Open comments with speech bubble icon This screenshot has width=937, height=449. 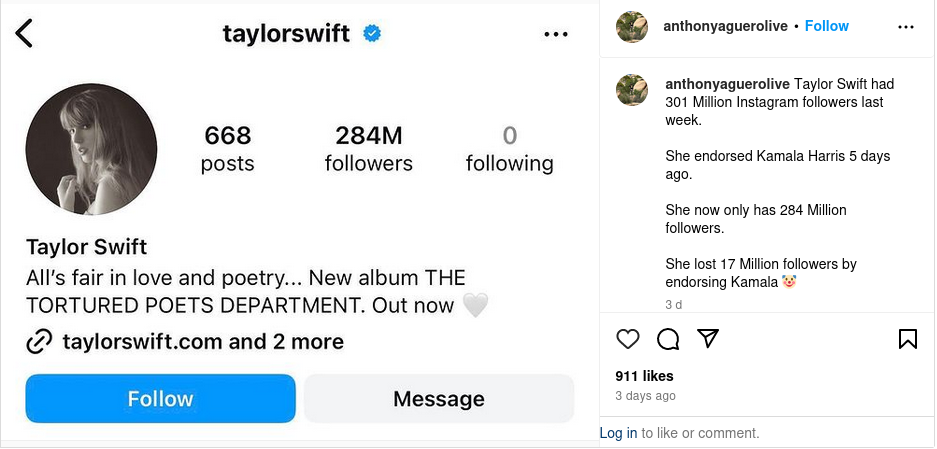(x=668, y=339)
